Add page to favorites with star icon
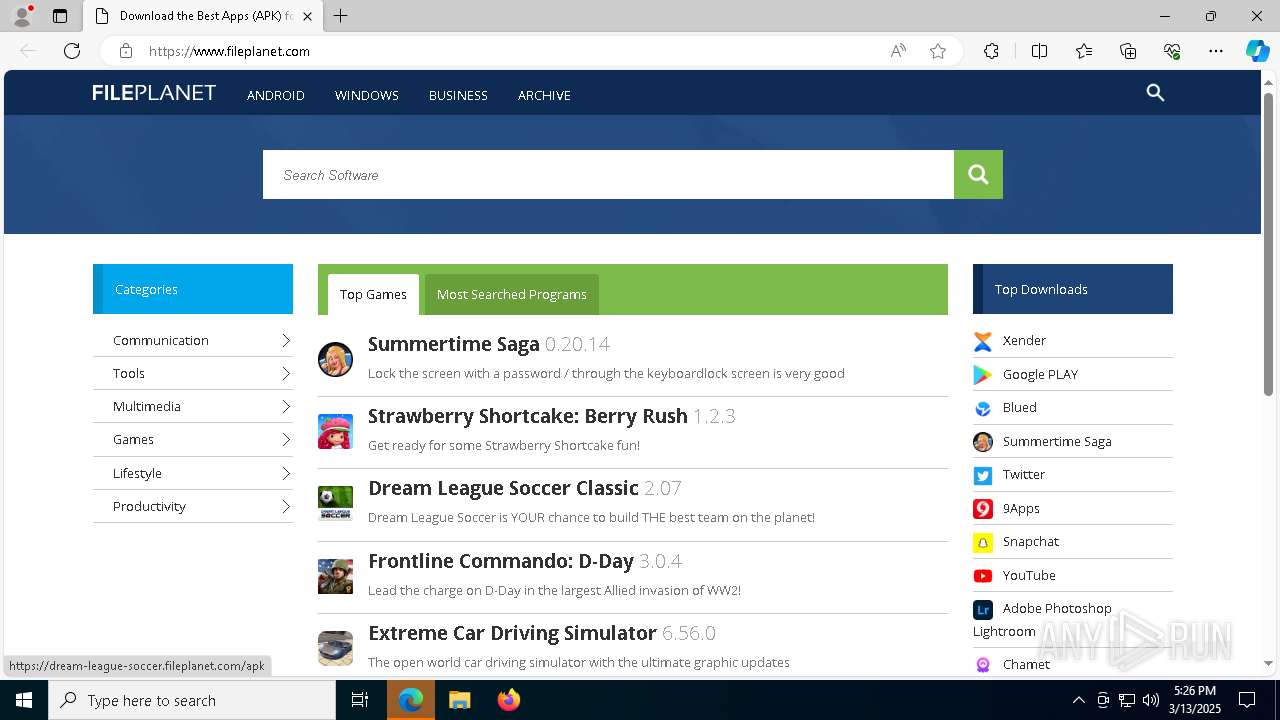Screen dimensions: 1280x720 tap(938, 51)
